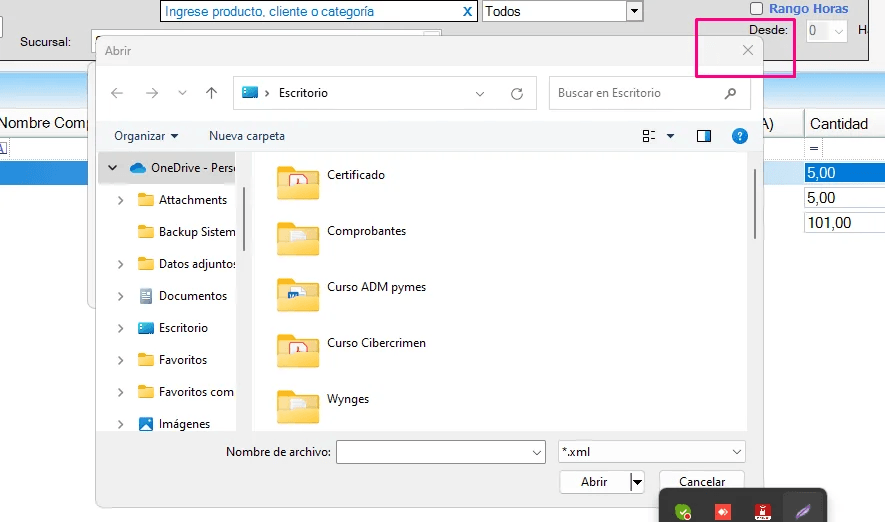Click the green shield tray icon

pyautogui.click(x=683, y=511)
